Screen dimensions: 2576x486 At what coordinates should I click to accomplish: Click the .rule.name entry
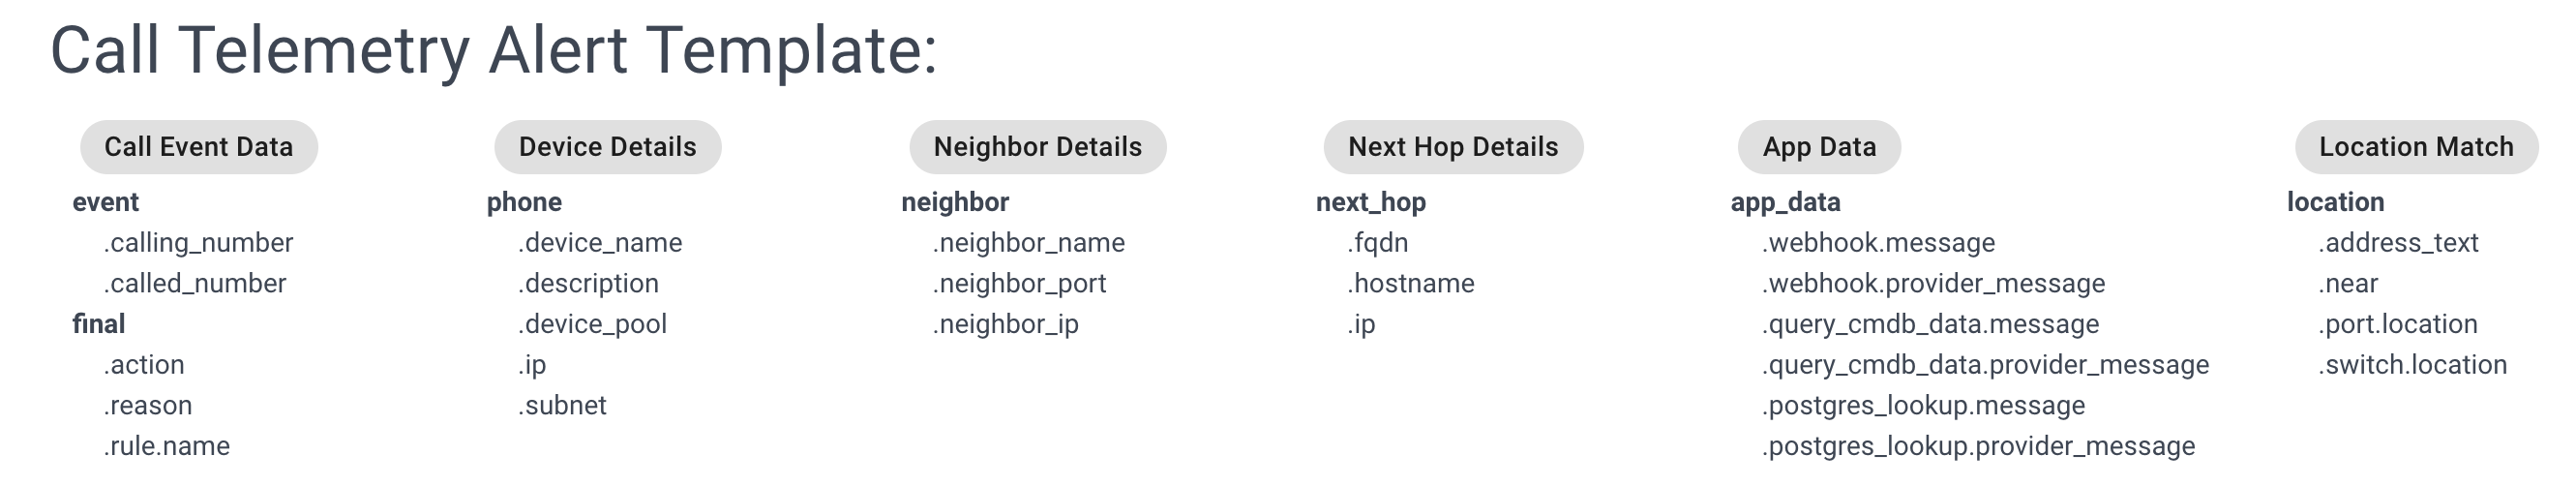point(167,446)
